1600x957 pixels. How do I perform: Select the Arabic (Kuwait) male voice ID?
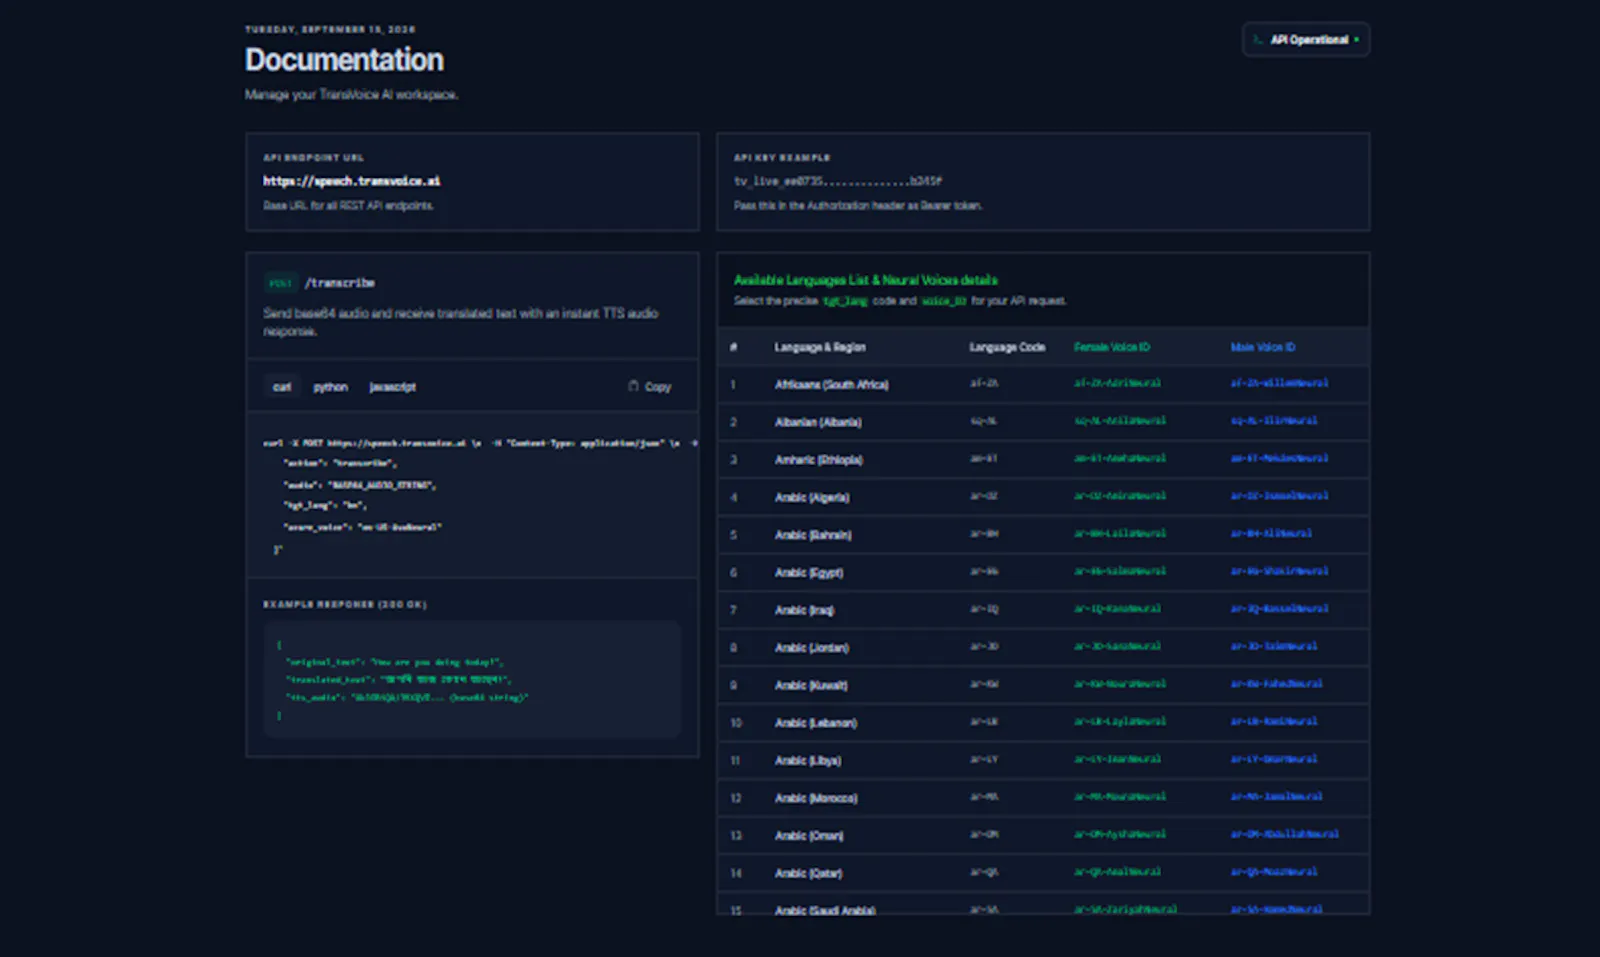pos(1277,684)
